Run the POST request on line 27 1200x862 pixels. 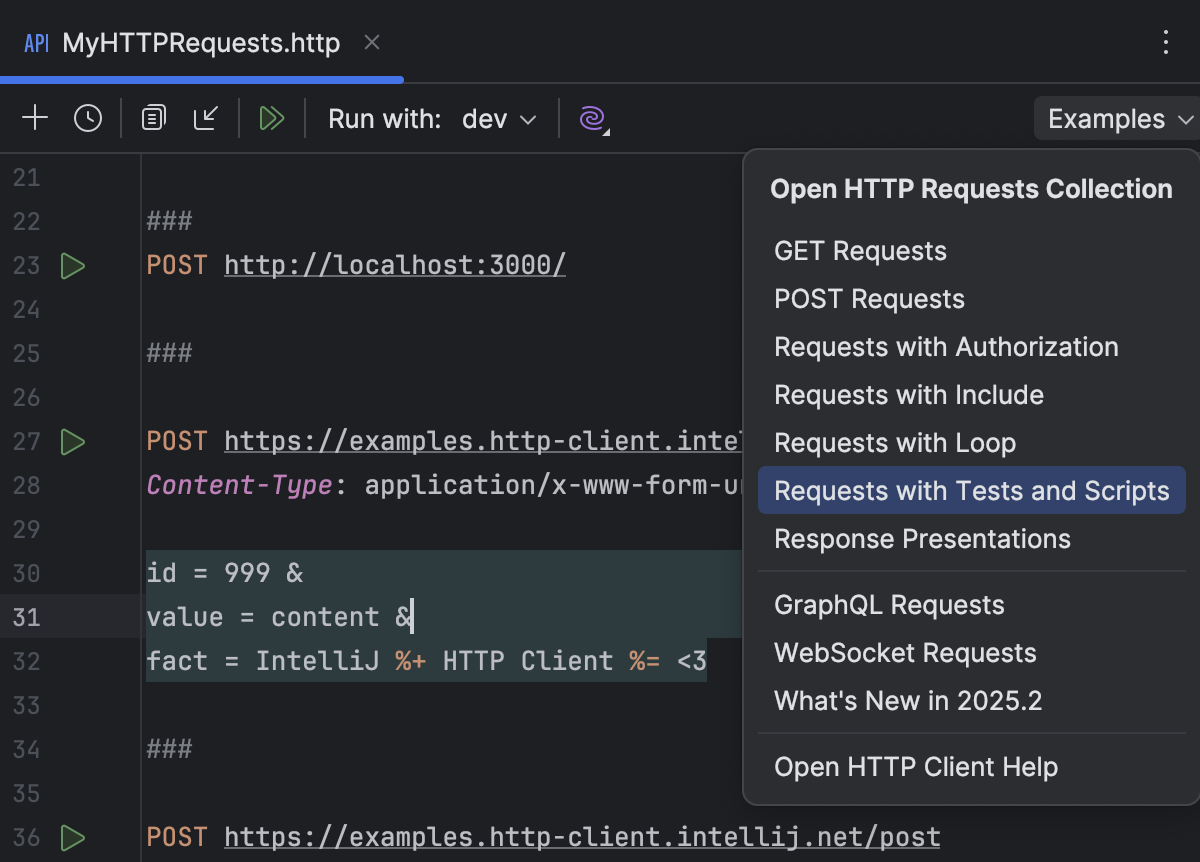[71, 441]
